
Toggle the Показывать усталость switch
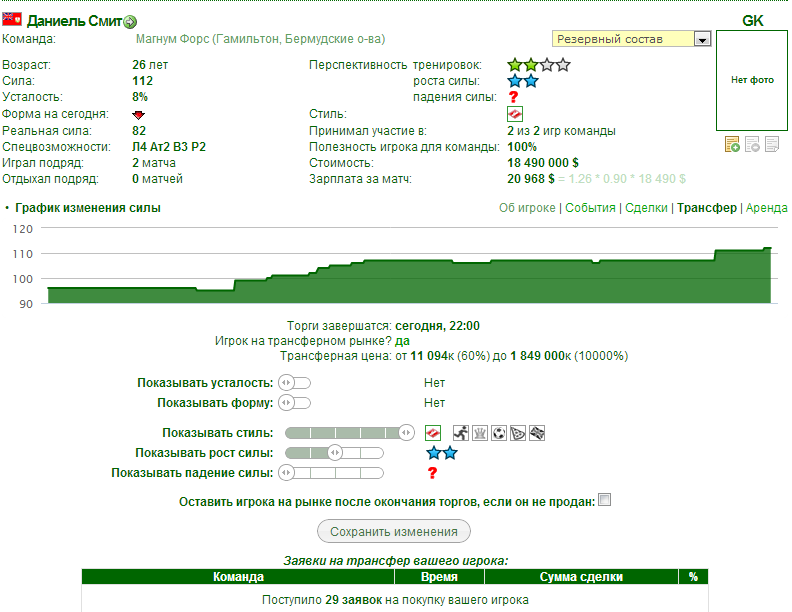pyautogui.click(x=294, y=383)
